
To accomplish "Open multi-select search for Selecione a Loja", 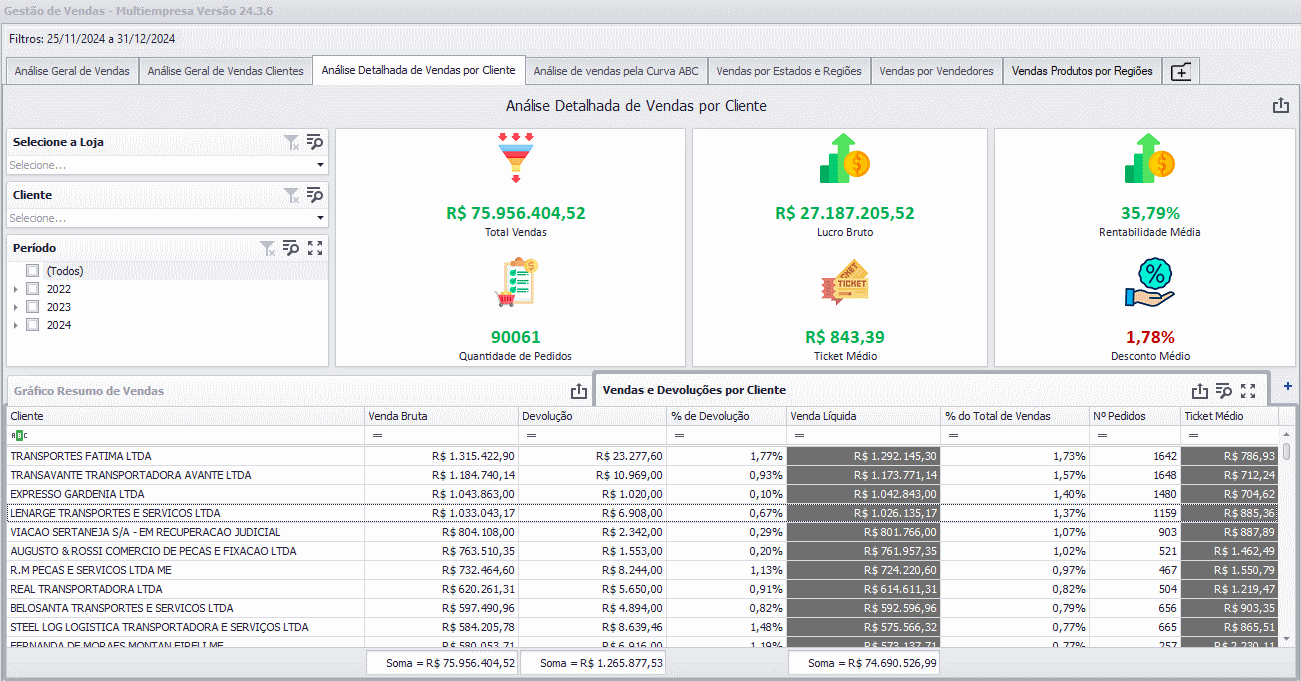I will coord(315,142).
